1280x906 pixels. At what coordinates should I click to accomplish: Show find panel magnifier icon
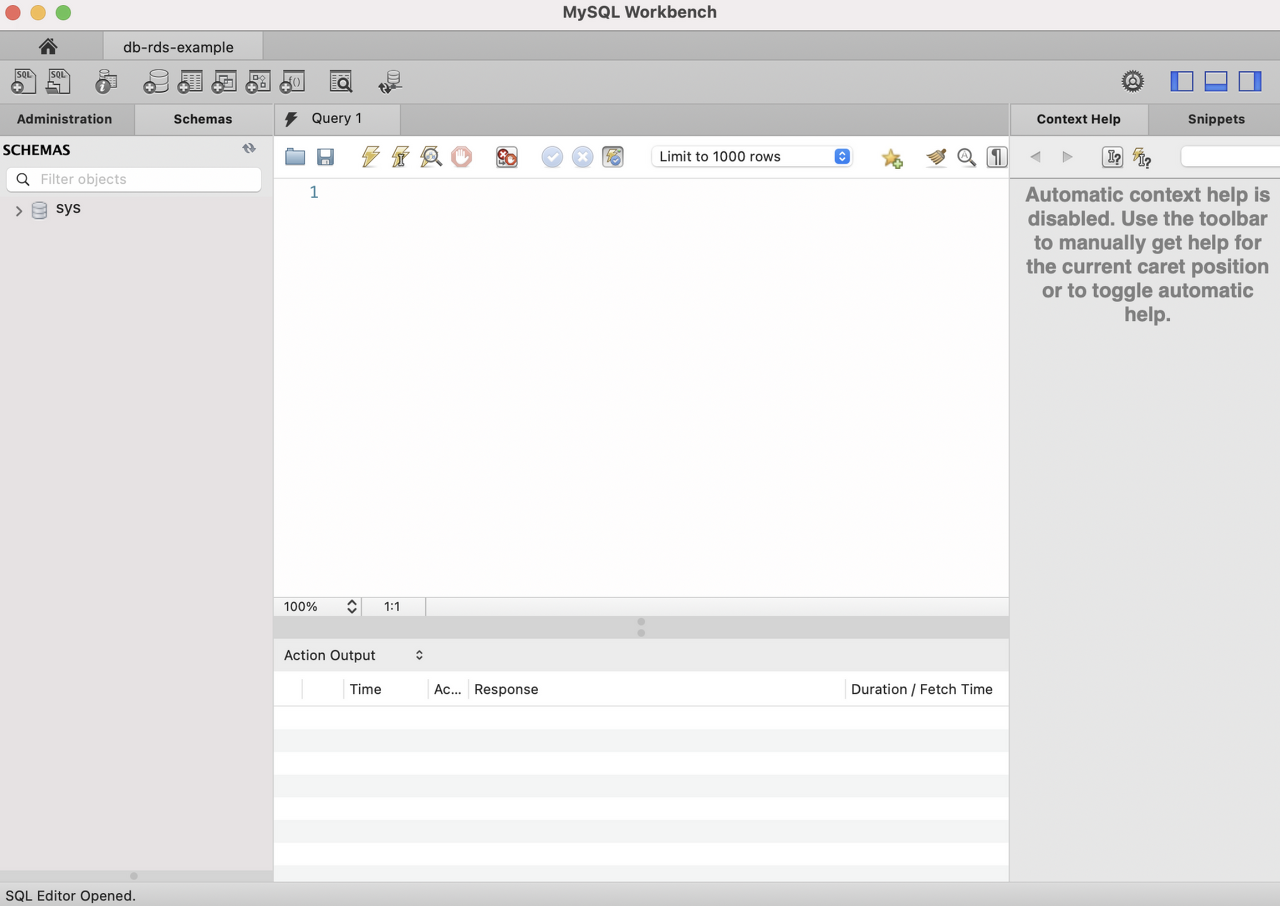point(966,157)
